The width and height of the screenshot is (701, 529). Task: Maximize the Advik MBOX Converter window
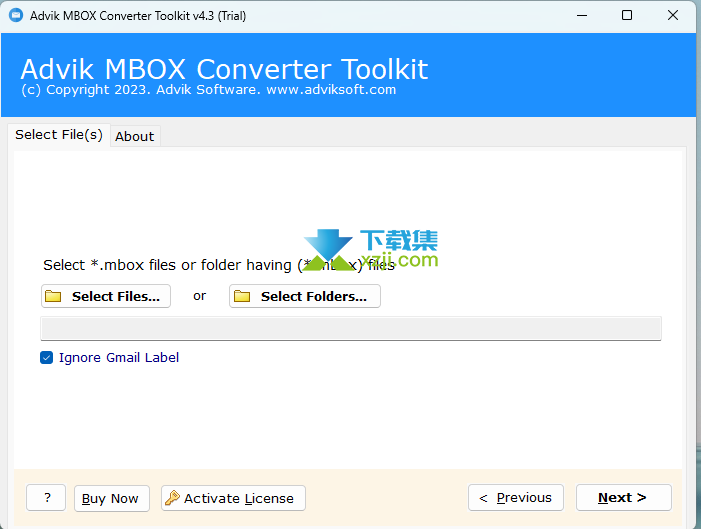(627, 16)
